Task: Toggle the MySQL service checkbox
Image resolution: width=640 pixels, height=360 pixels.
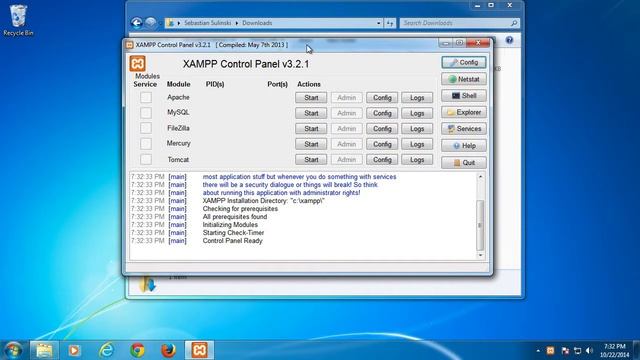Action: click(146, 113)
